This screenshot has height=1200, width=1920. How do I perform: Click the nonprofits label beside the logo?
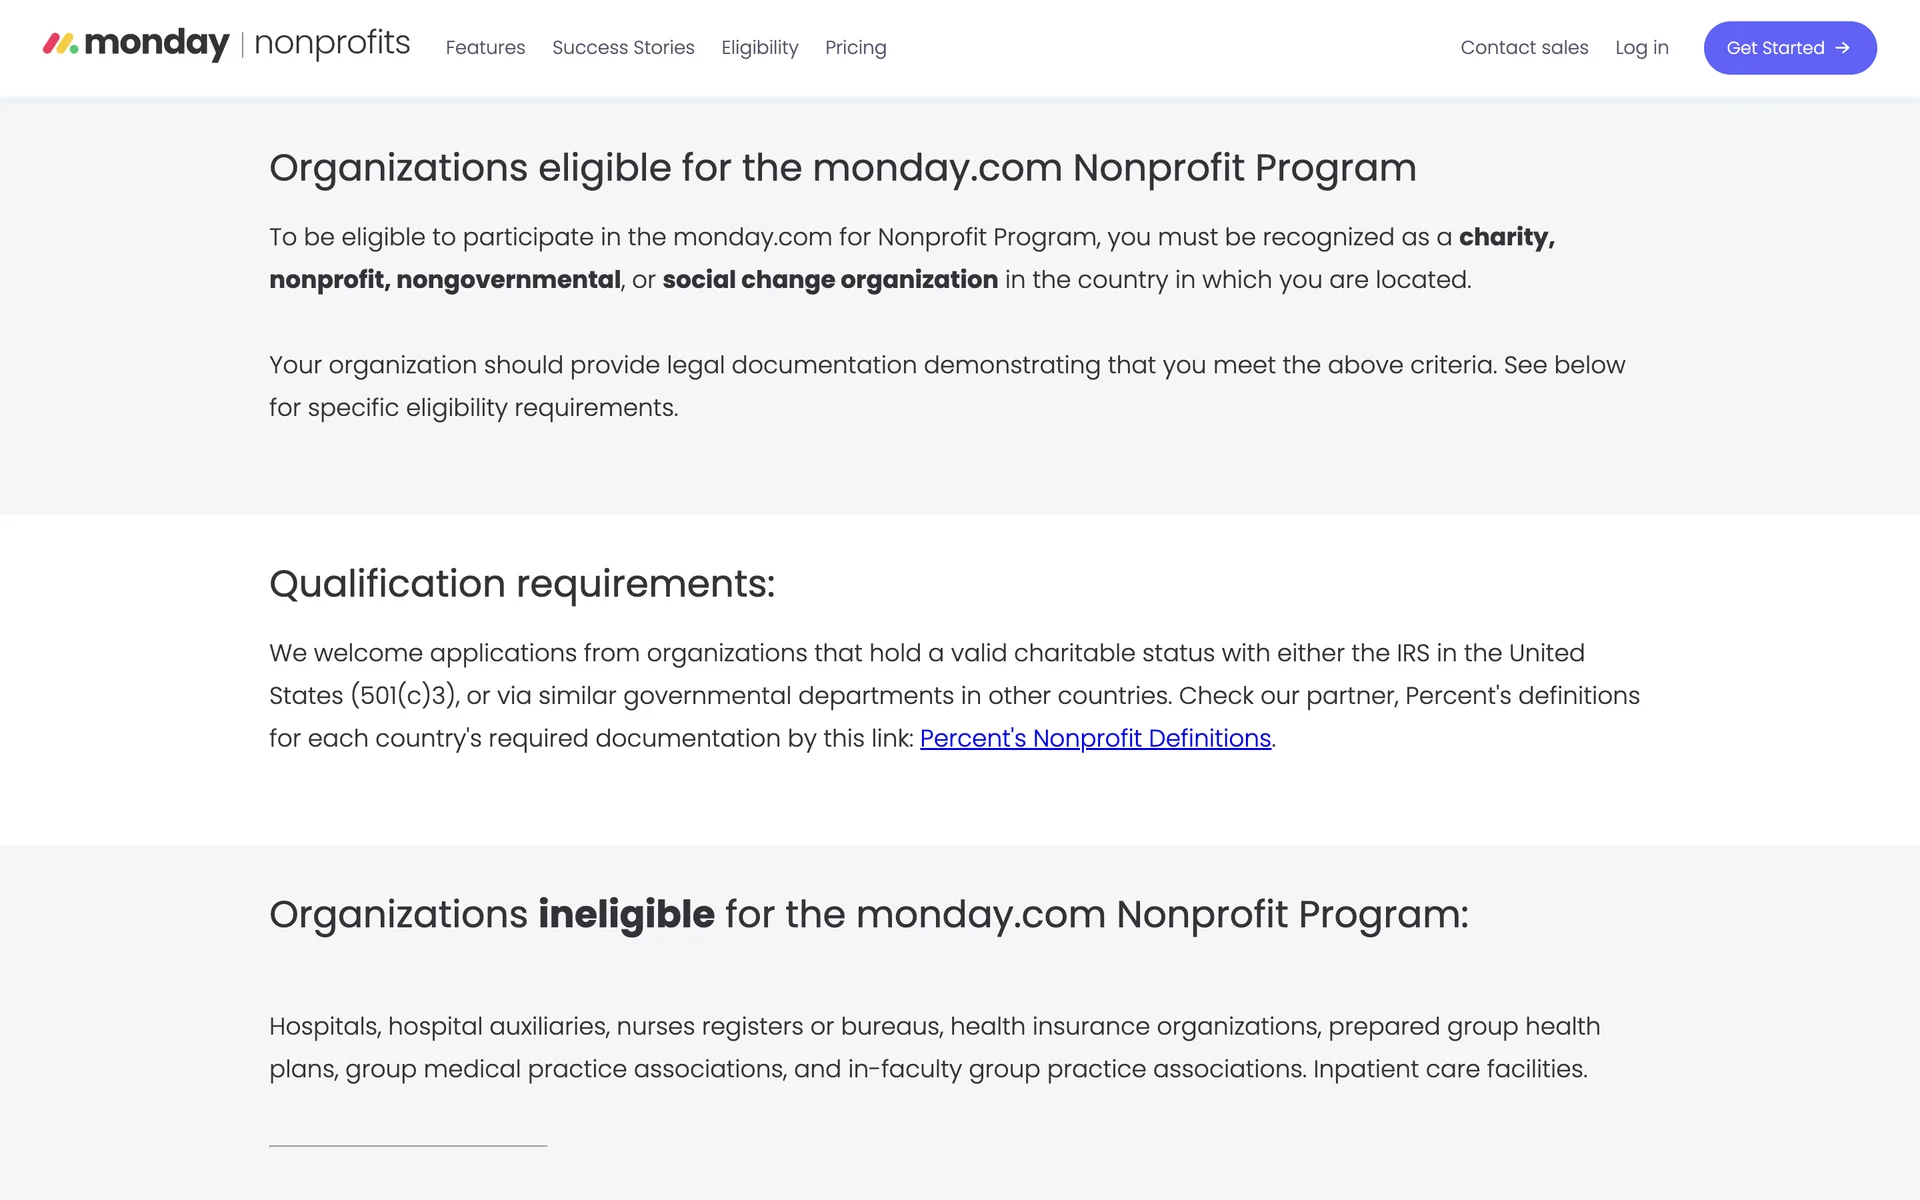tap(332, 44)
